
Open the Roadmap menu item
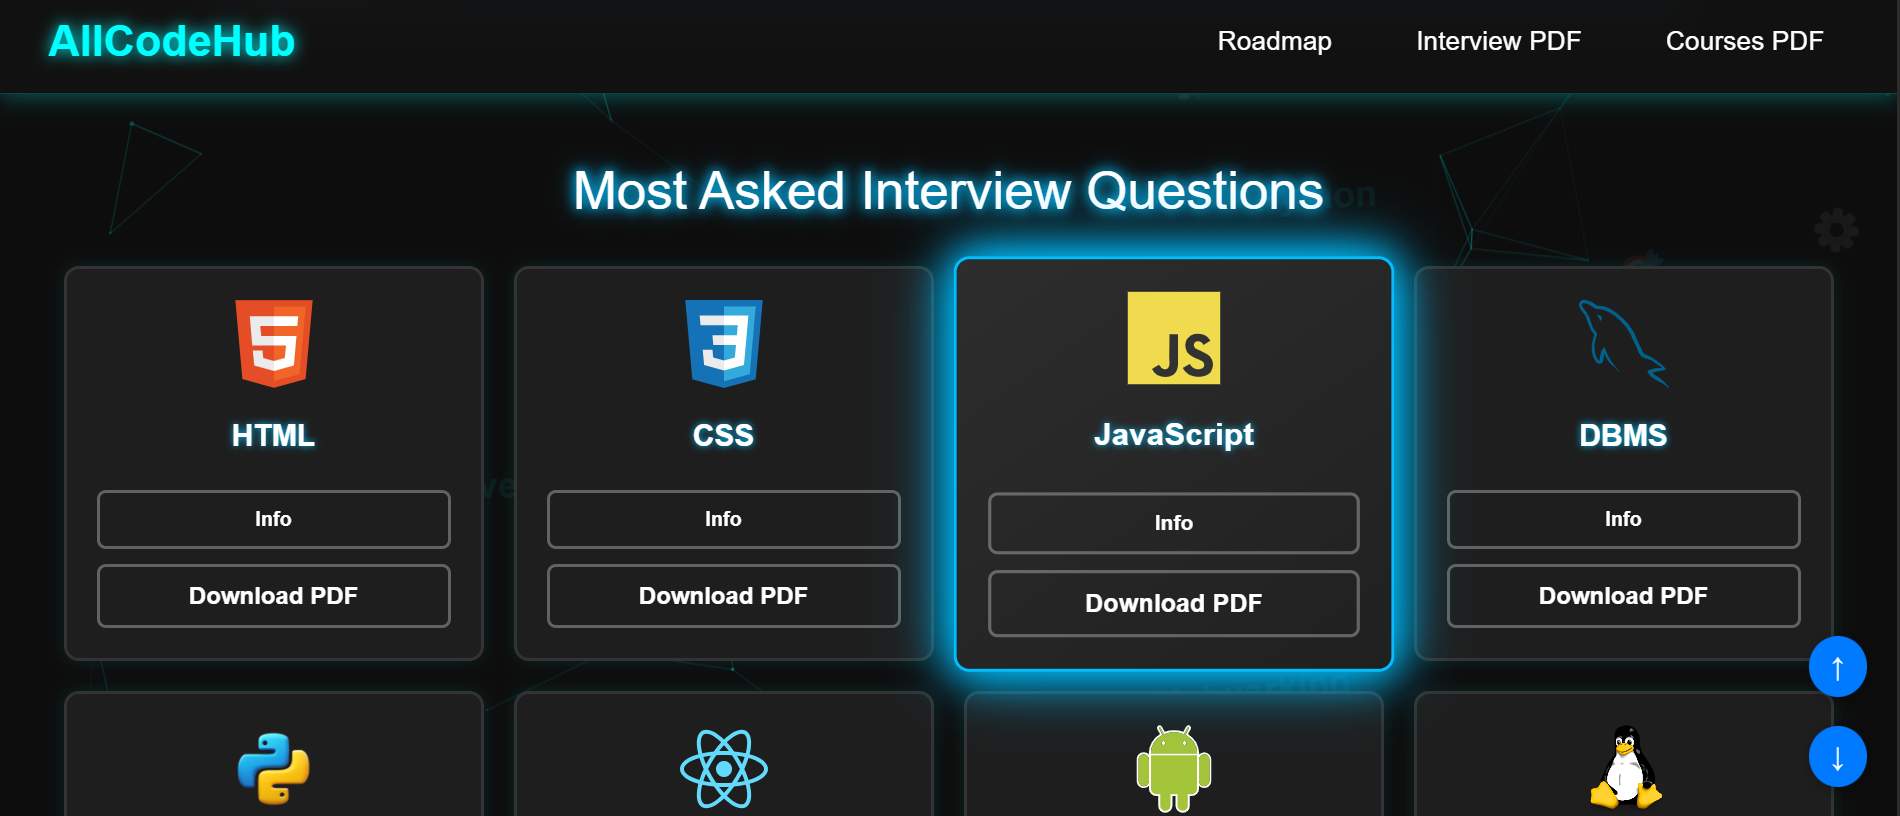tap(1274, 41)
